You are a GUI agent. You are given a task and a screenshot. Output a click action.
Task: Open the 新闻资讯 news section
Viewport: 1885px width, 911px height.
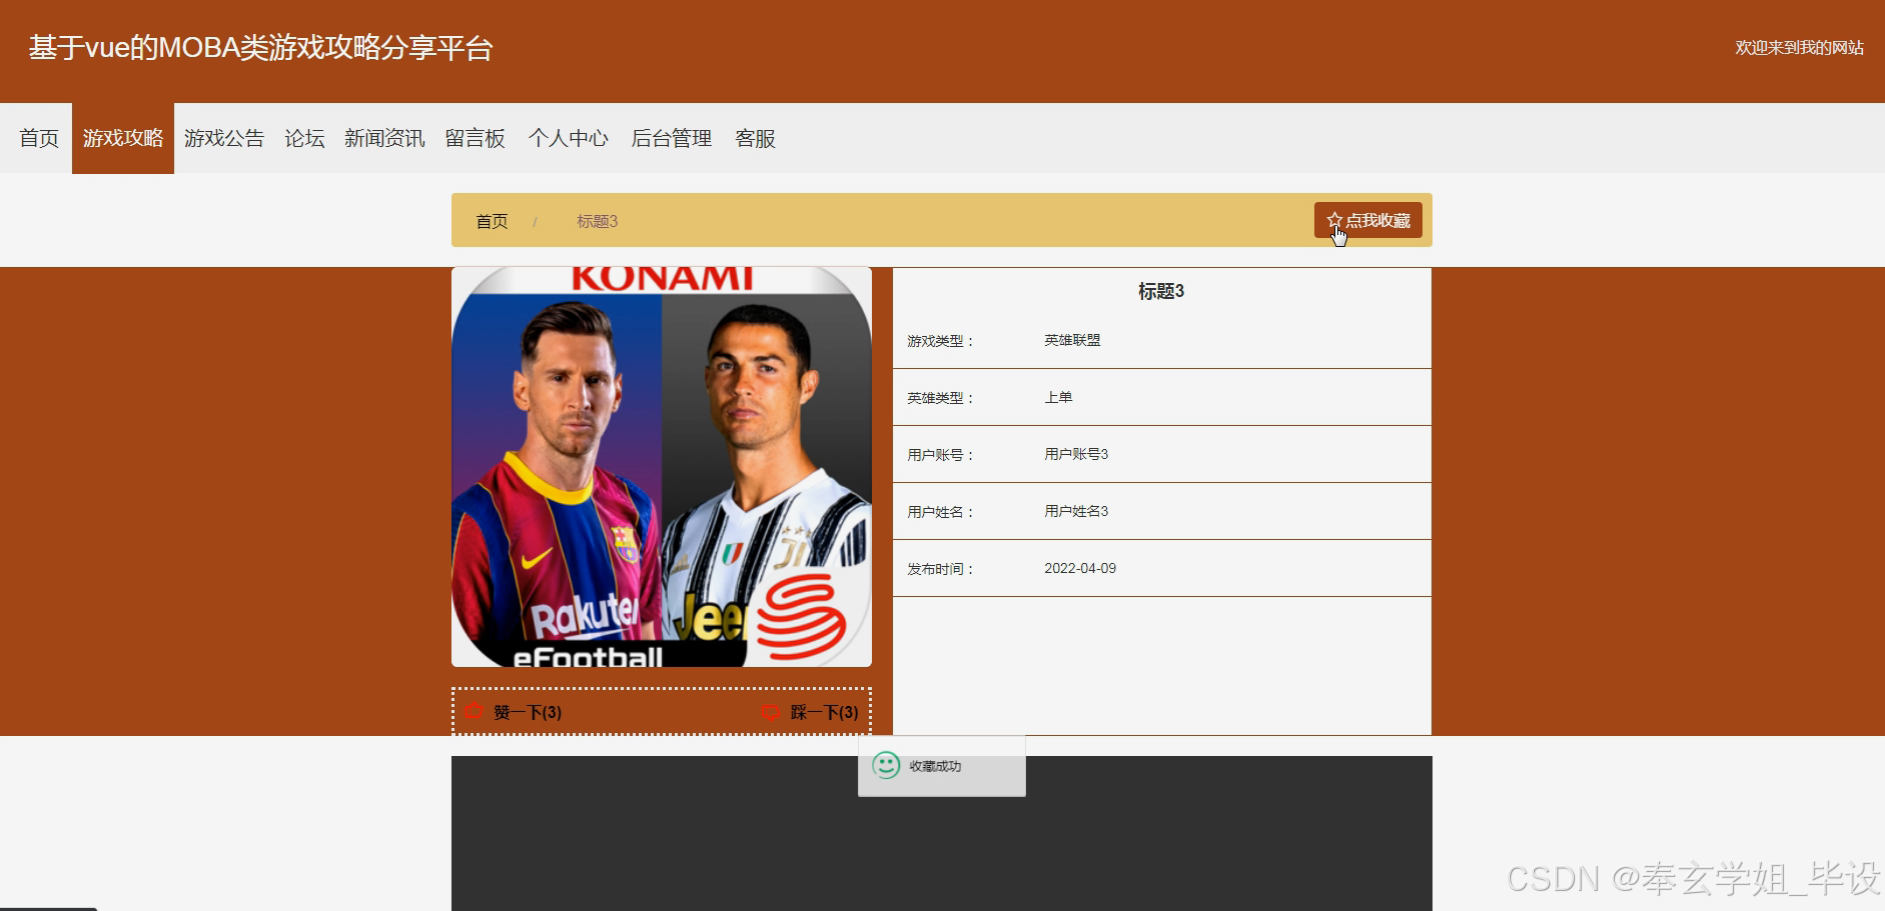[384, 138]
